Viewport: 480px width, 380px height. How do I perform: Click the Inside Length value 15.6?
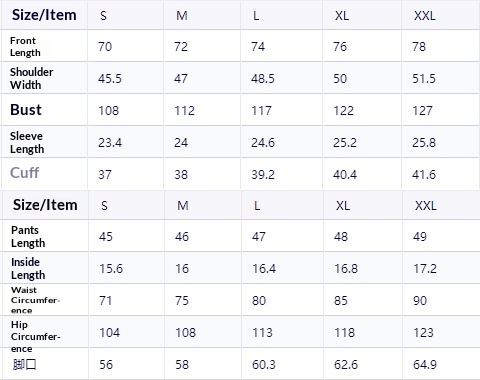click(x=111, y=269)
